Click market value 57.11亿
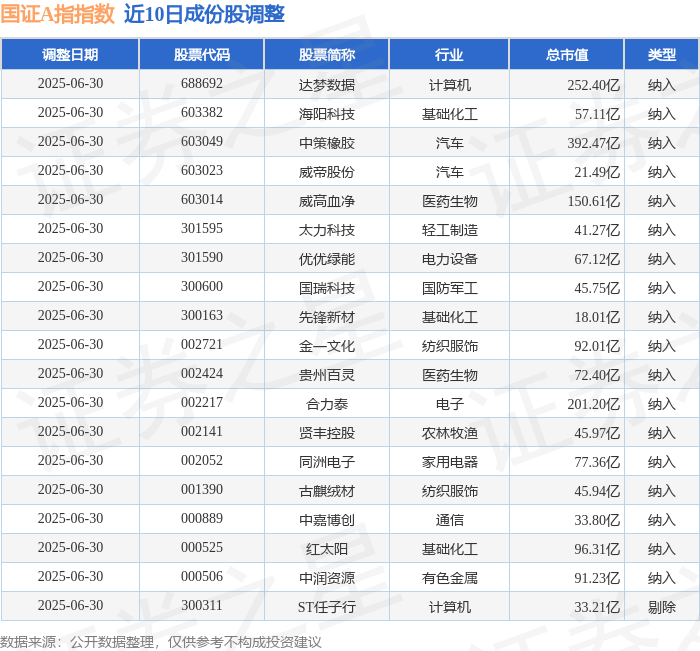This screenshot has height=651, width=700. click(597, 114)
